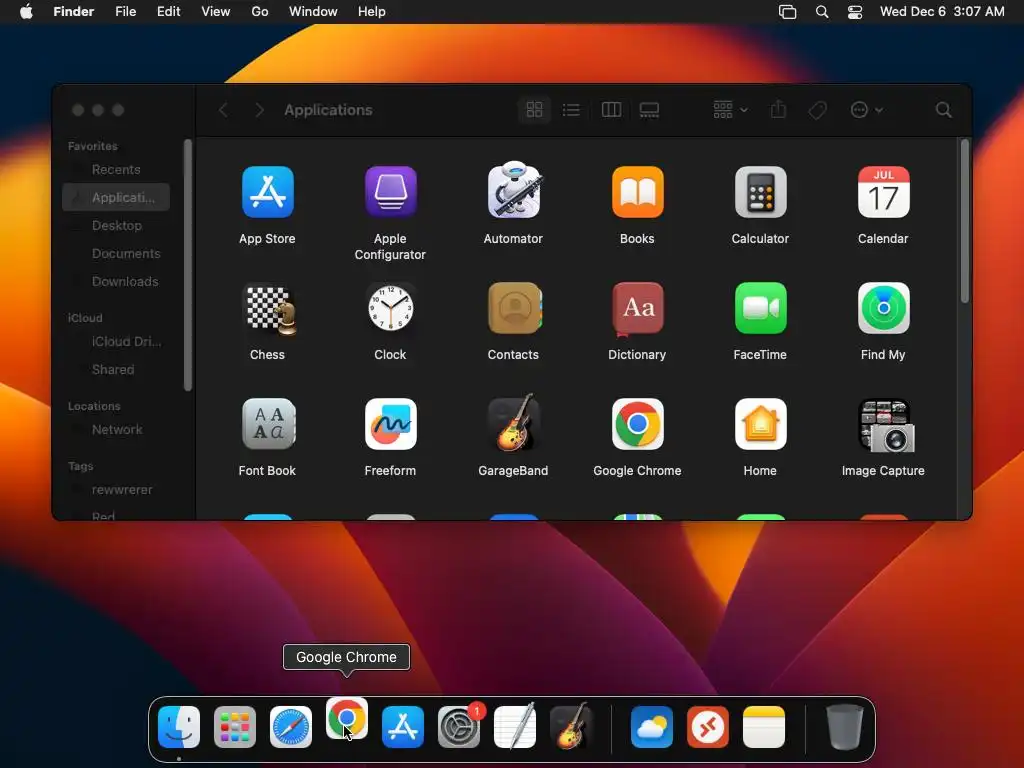
Task: Select the Freeform app icon
Action: 390,424
